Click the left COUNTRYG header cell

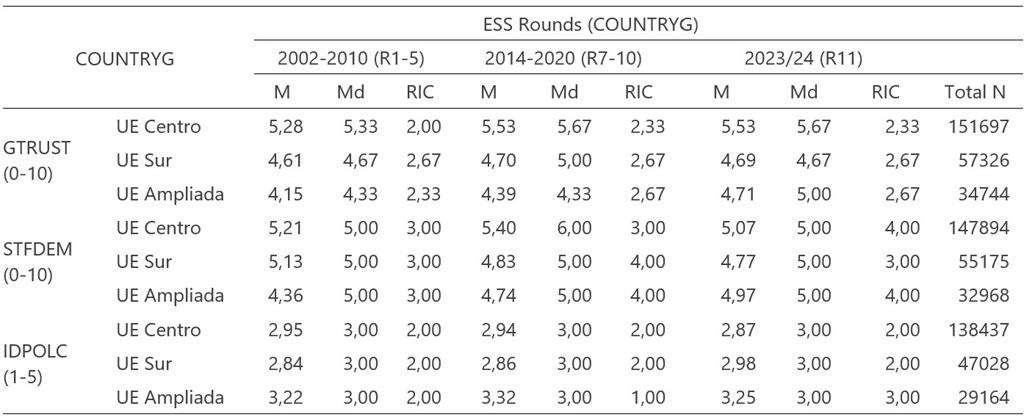tap(125, 59)
